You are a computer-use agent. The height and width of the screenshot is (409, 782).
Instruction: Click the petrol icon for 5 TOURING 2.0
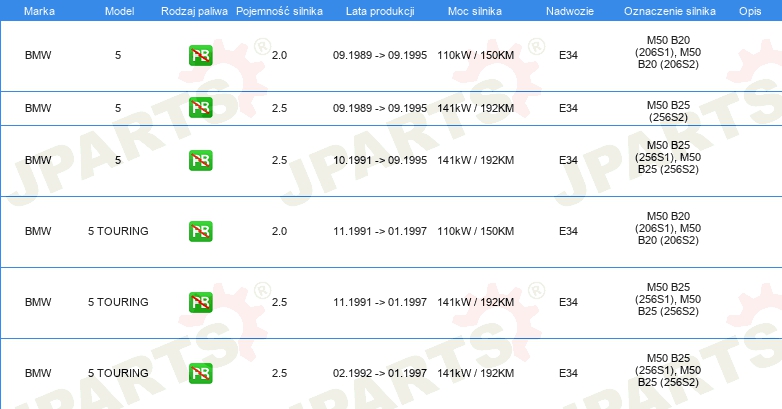click(200, 231)
